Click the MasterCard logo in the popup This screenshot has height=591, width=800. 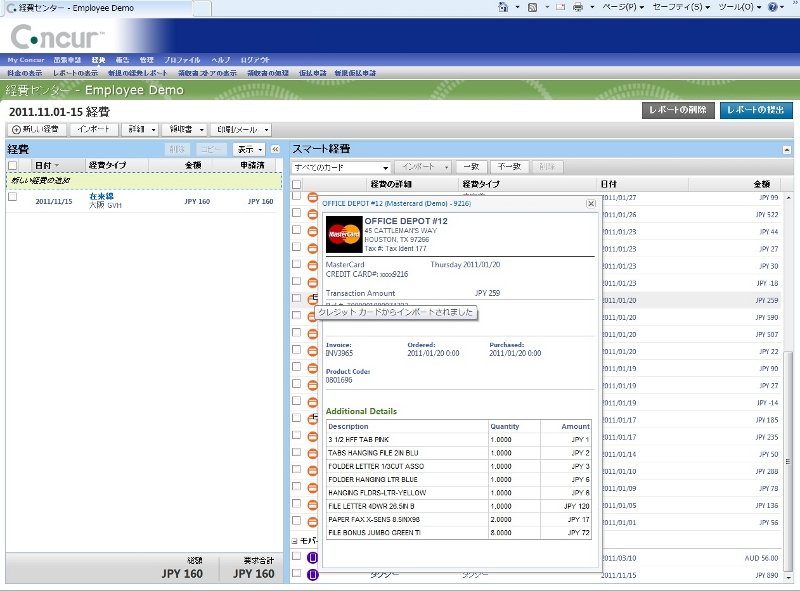pos(344,234)
